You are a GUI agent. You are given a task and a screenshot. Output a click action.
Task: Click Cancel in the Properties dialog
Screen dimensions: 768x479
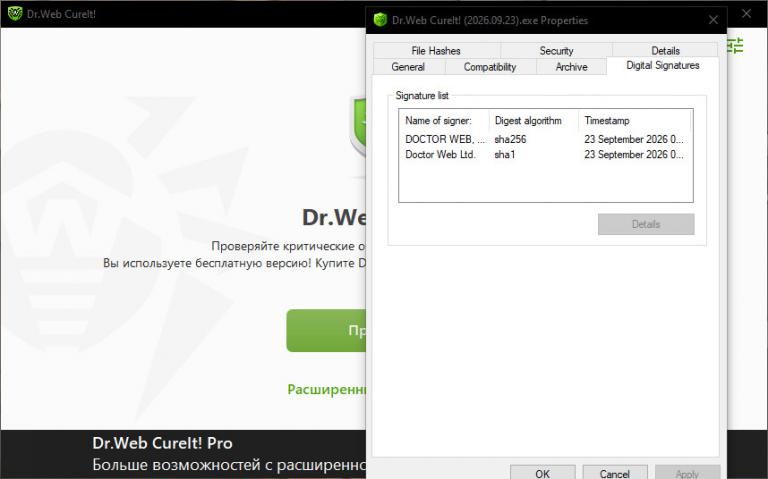click(615, 473)
